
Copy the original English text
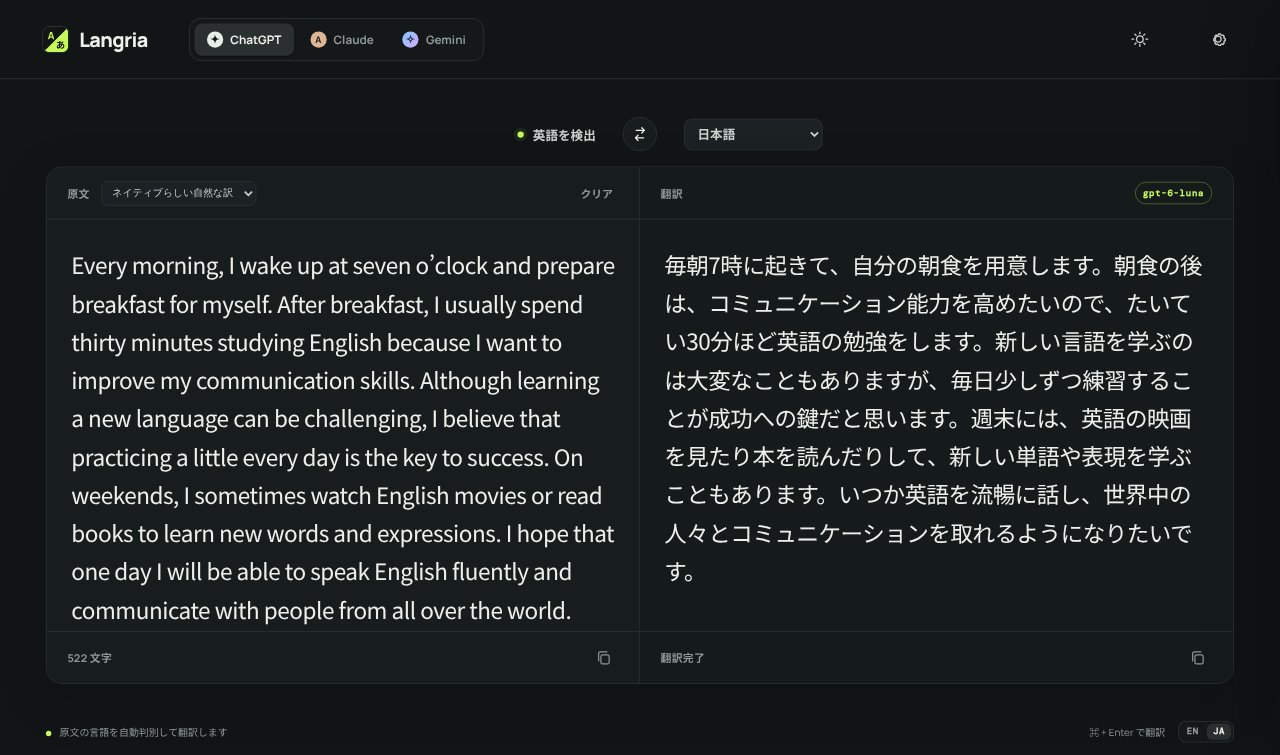(x=604, y=658)
